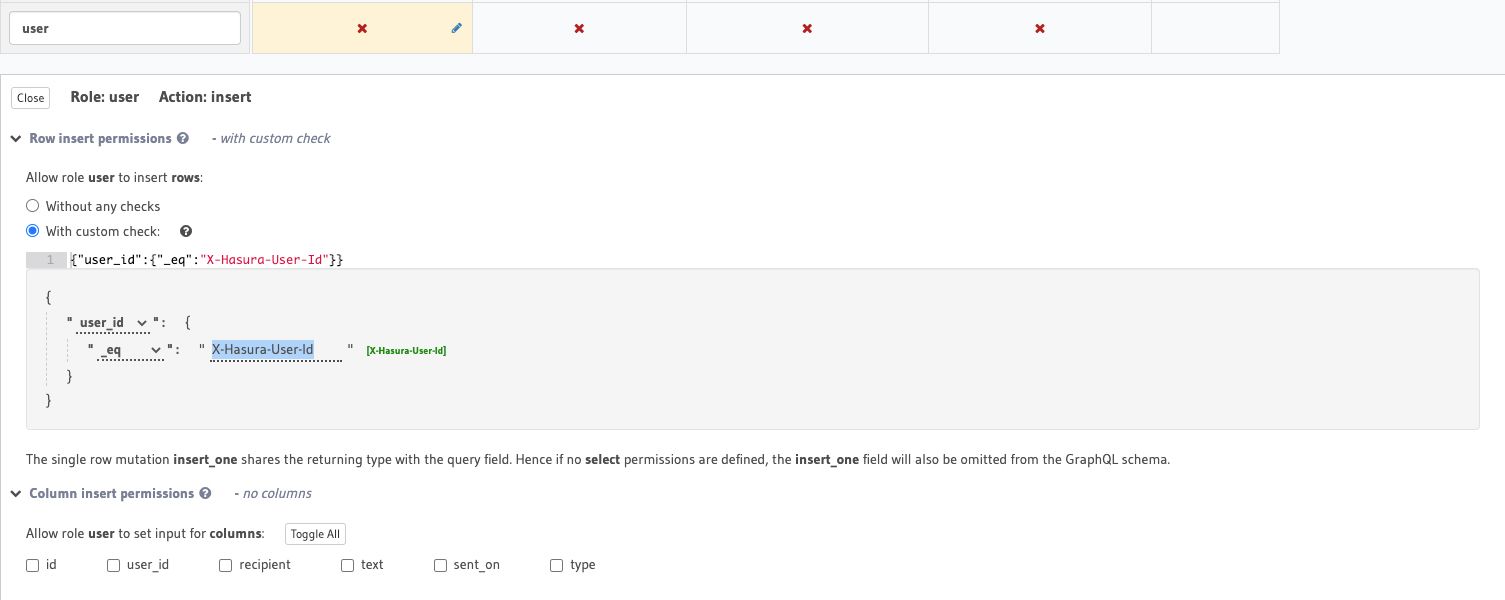The width and height of the screenshot is (1505, 600).
Task: Click the red cross in the third permission column
Action: click(807, 28)
